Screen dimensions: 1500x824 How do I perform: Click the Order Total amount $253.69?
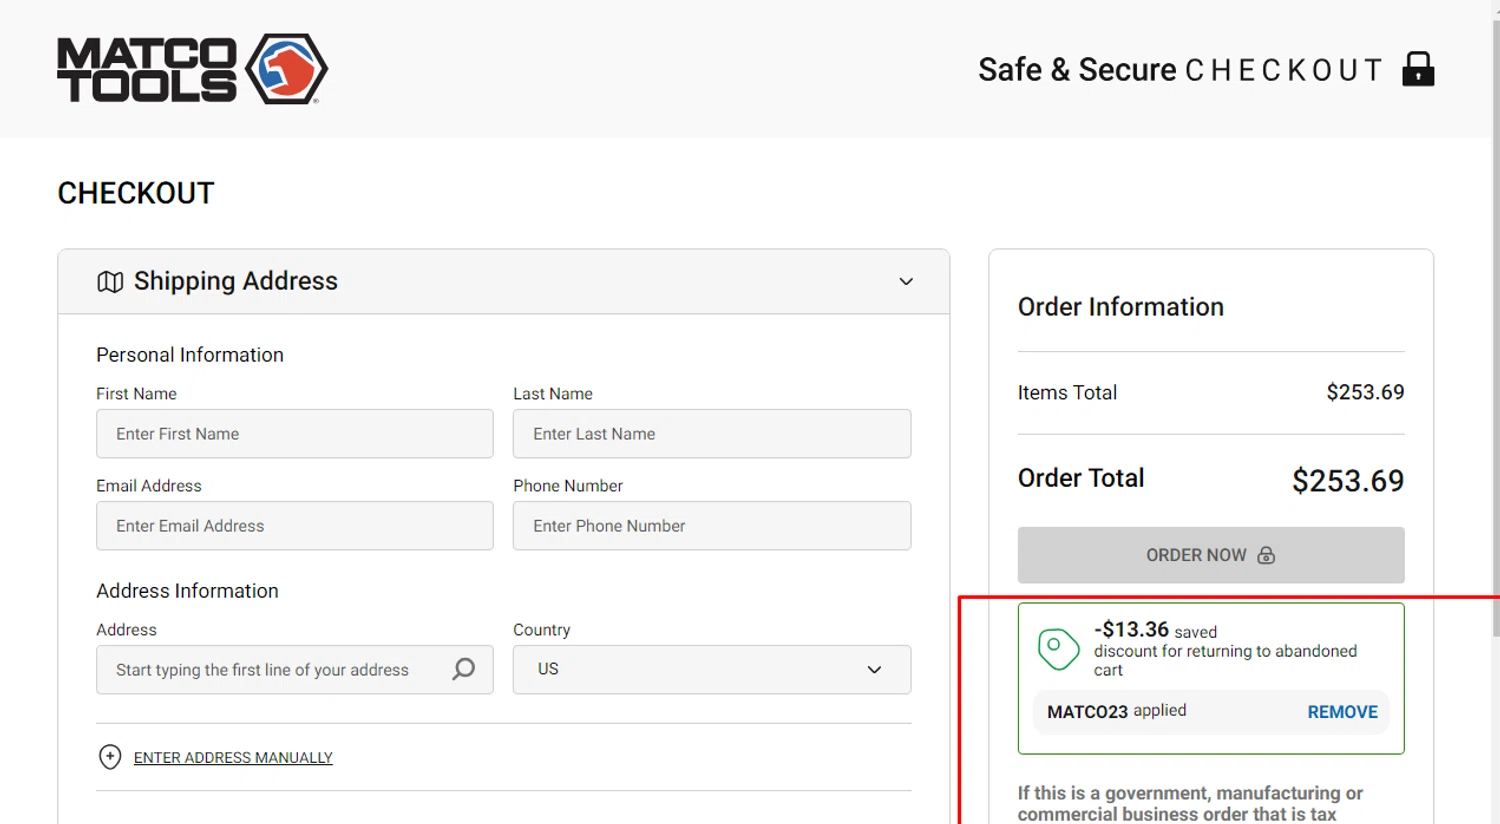(x=1348, y=481)
